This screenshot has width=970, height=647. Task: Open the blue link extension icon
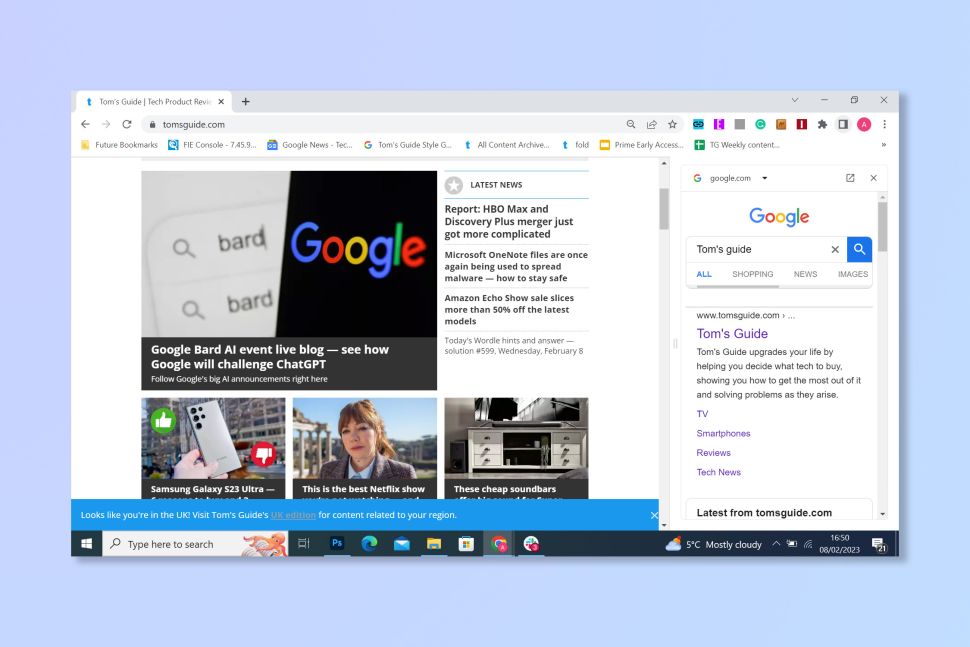click(698, 124)
